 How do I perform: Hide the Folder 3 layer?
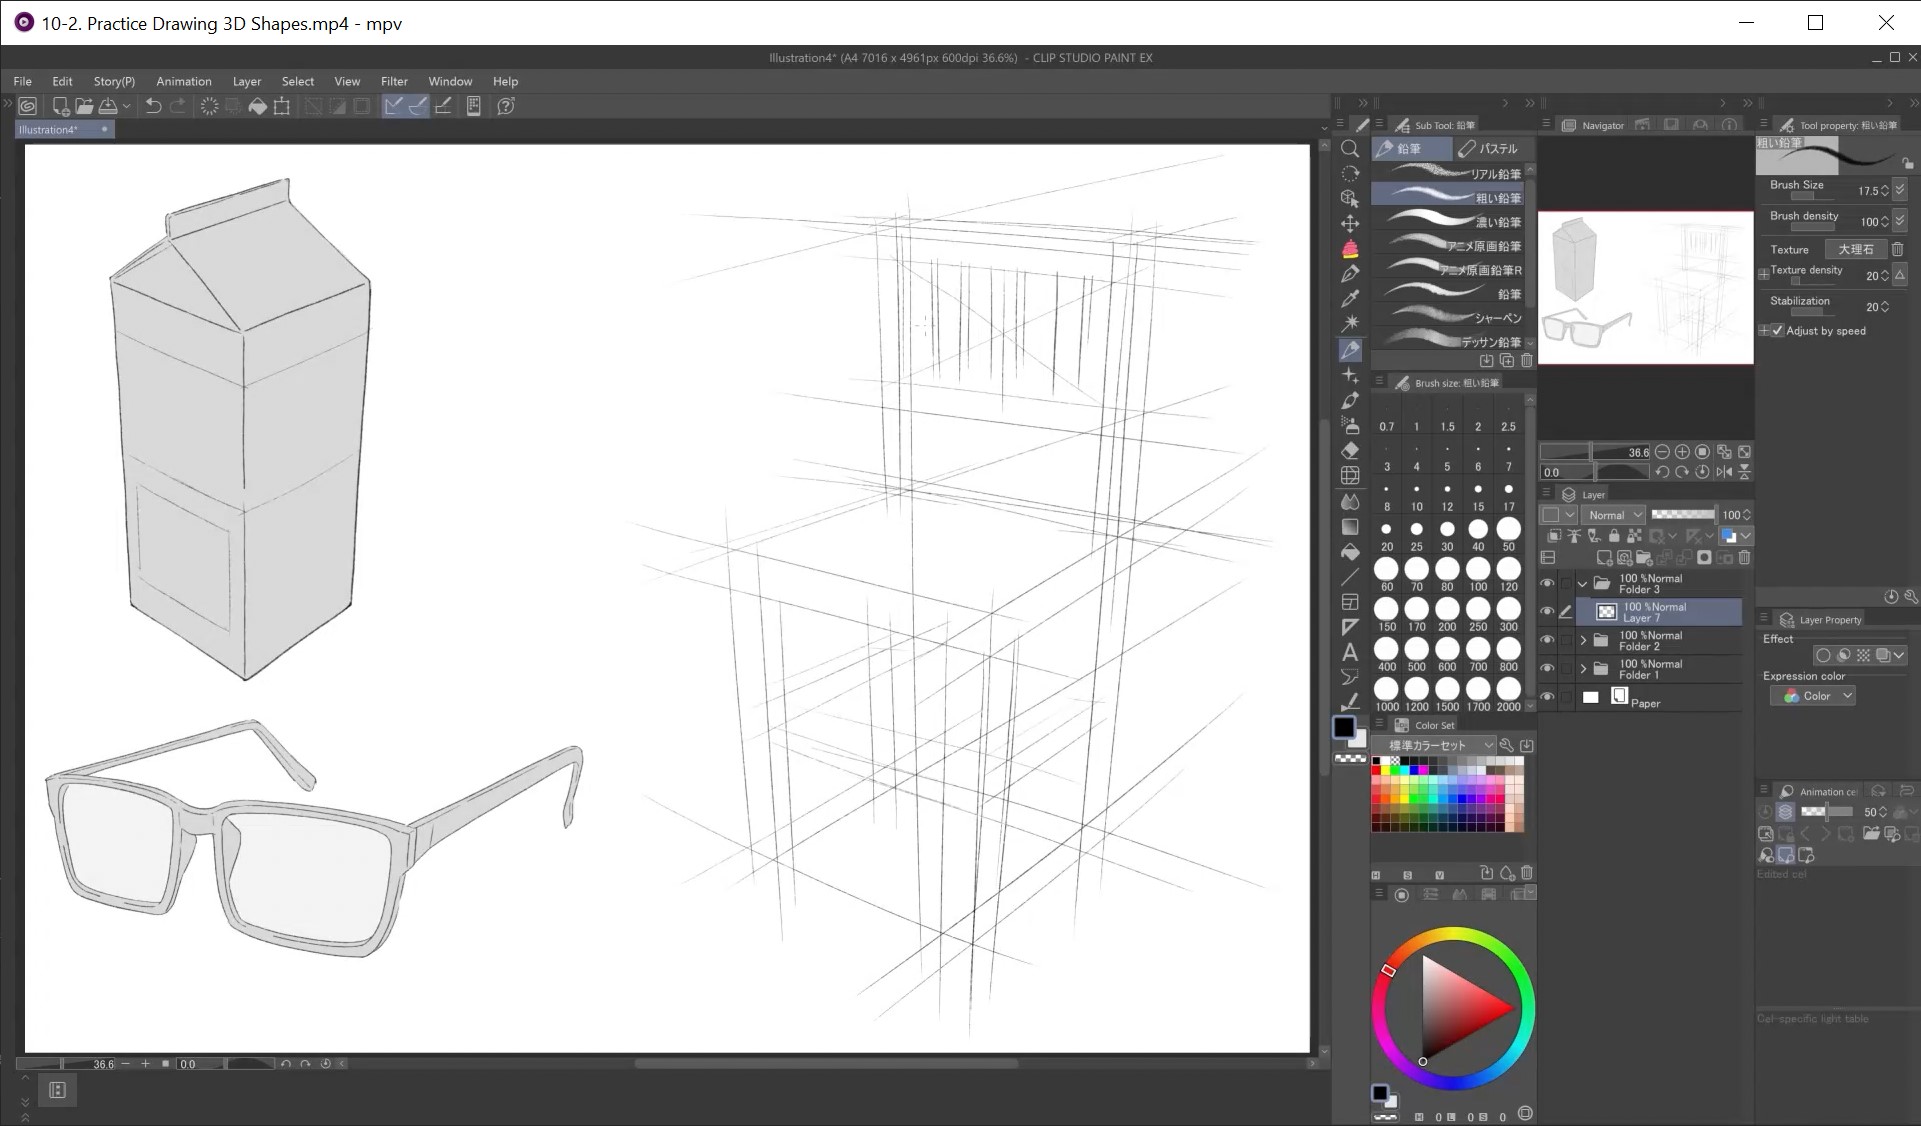click(1548, 584)
